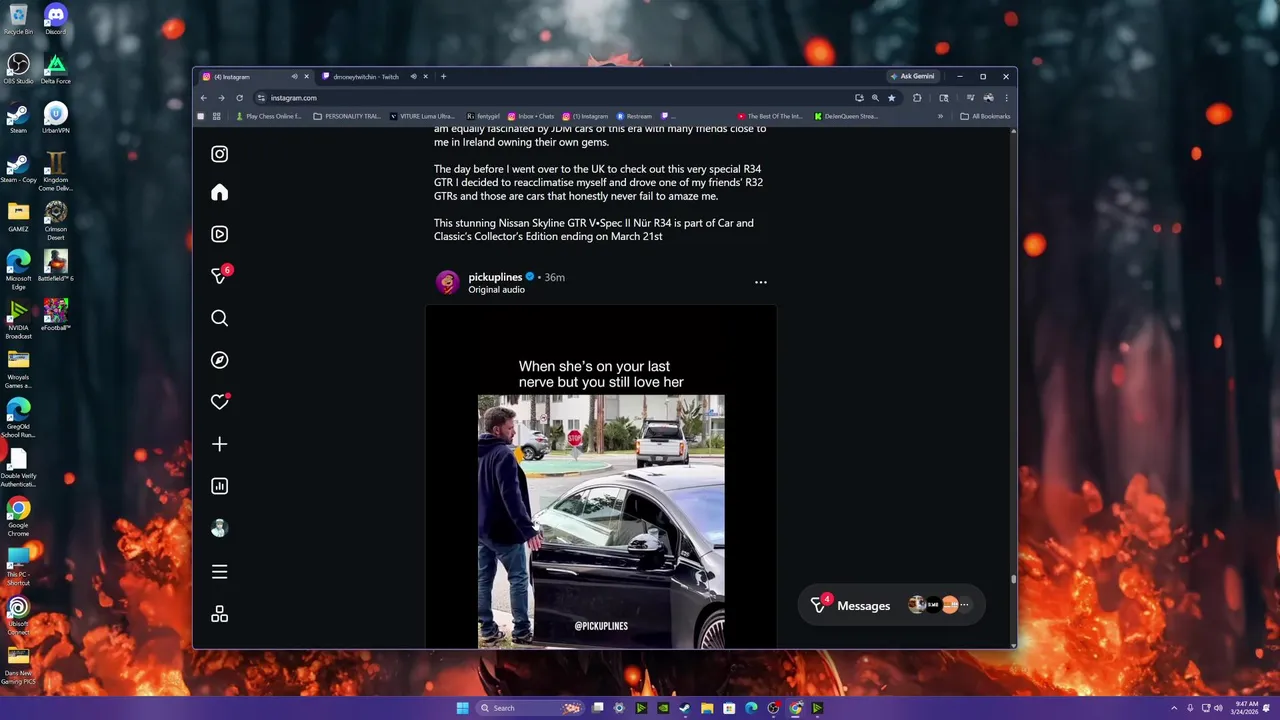Open All Bookmarks folder
The image size is (1280, 720).
click(986, 116)
